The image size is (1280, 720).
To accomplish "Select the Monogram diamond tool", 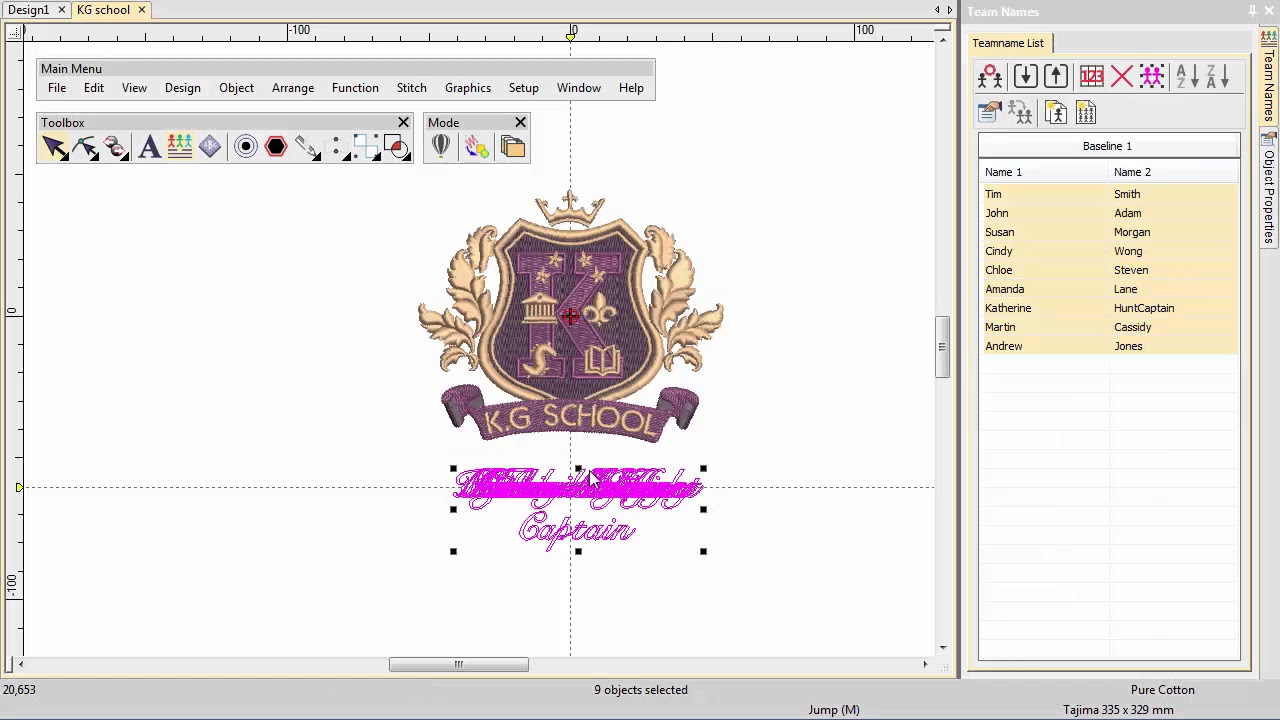I will (210, 148).
